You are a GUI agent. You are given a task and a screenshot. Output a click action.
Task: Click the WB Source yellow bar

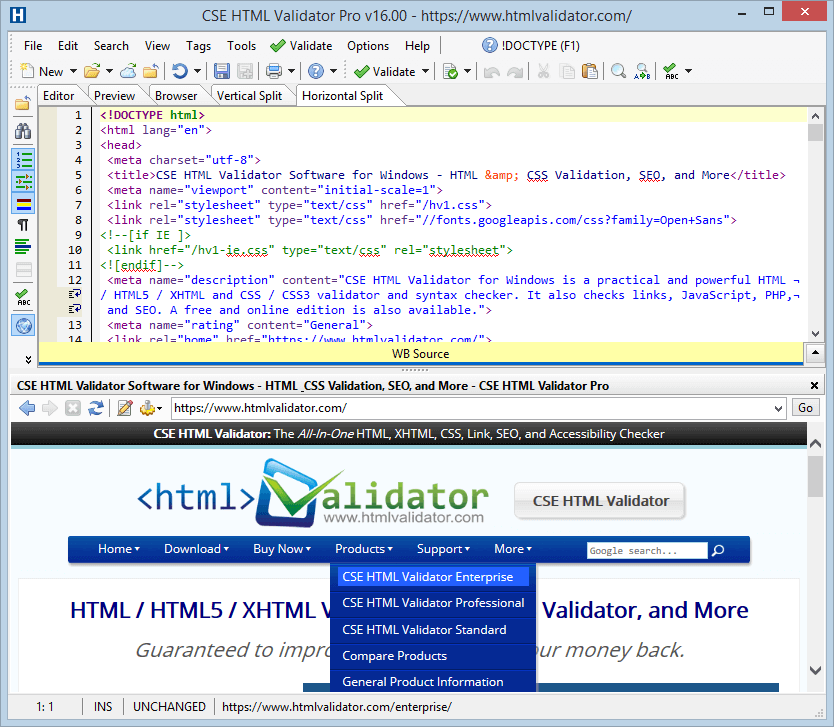(x=420, y=354)
